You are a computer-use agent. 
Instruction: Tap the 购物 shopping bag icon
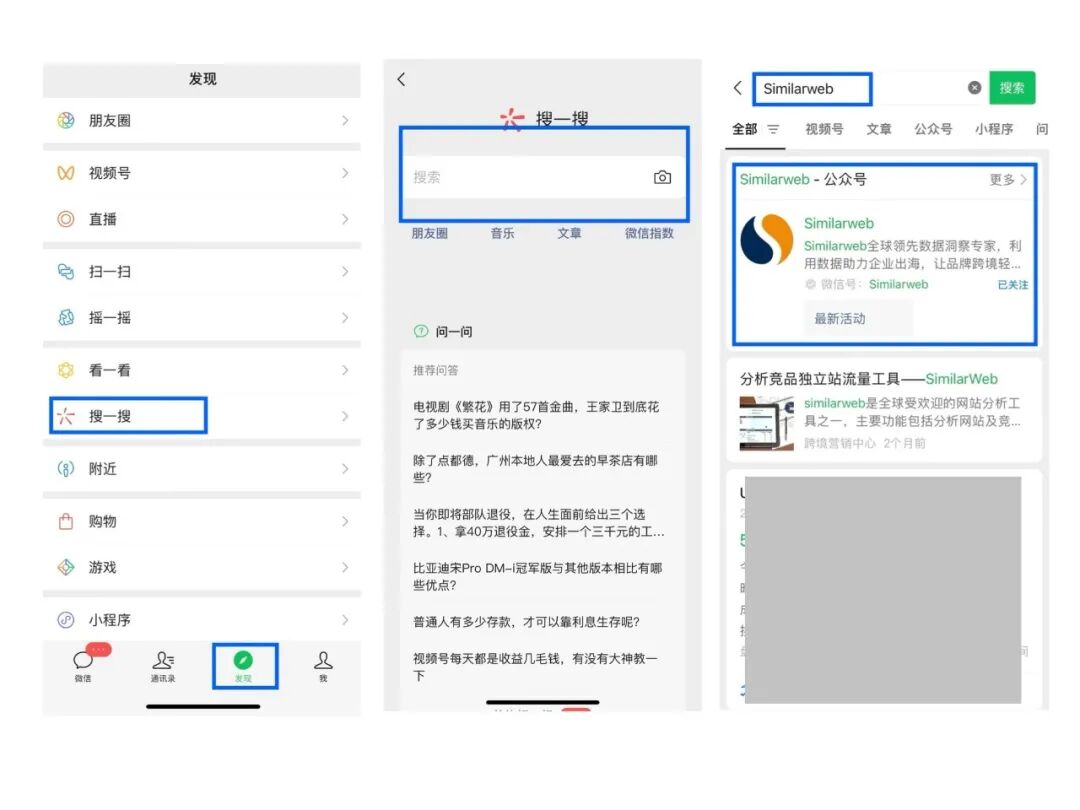click(x=65, y=521)
